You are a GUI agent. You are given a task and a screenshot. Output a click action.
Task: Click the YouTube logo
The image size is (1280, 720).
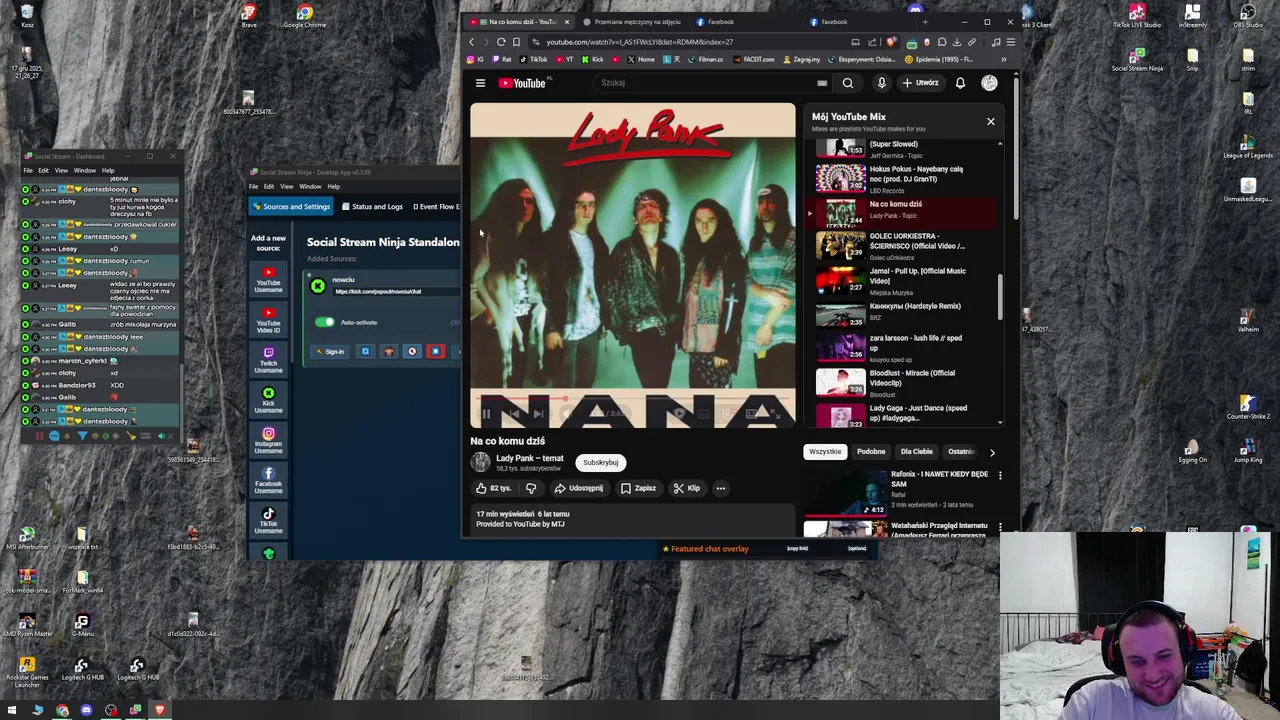(522, 83)
